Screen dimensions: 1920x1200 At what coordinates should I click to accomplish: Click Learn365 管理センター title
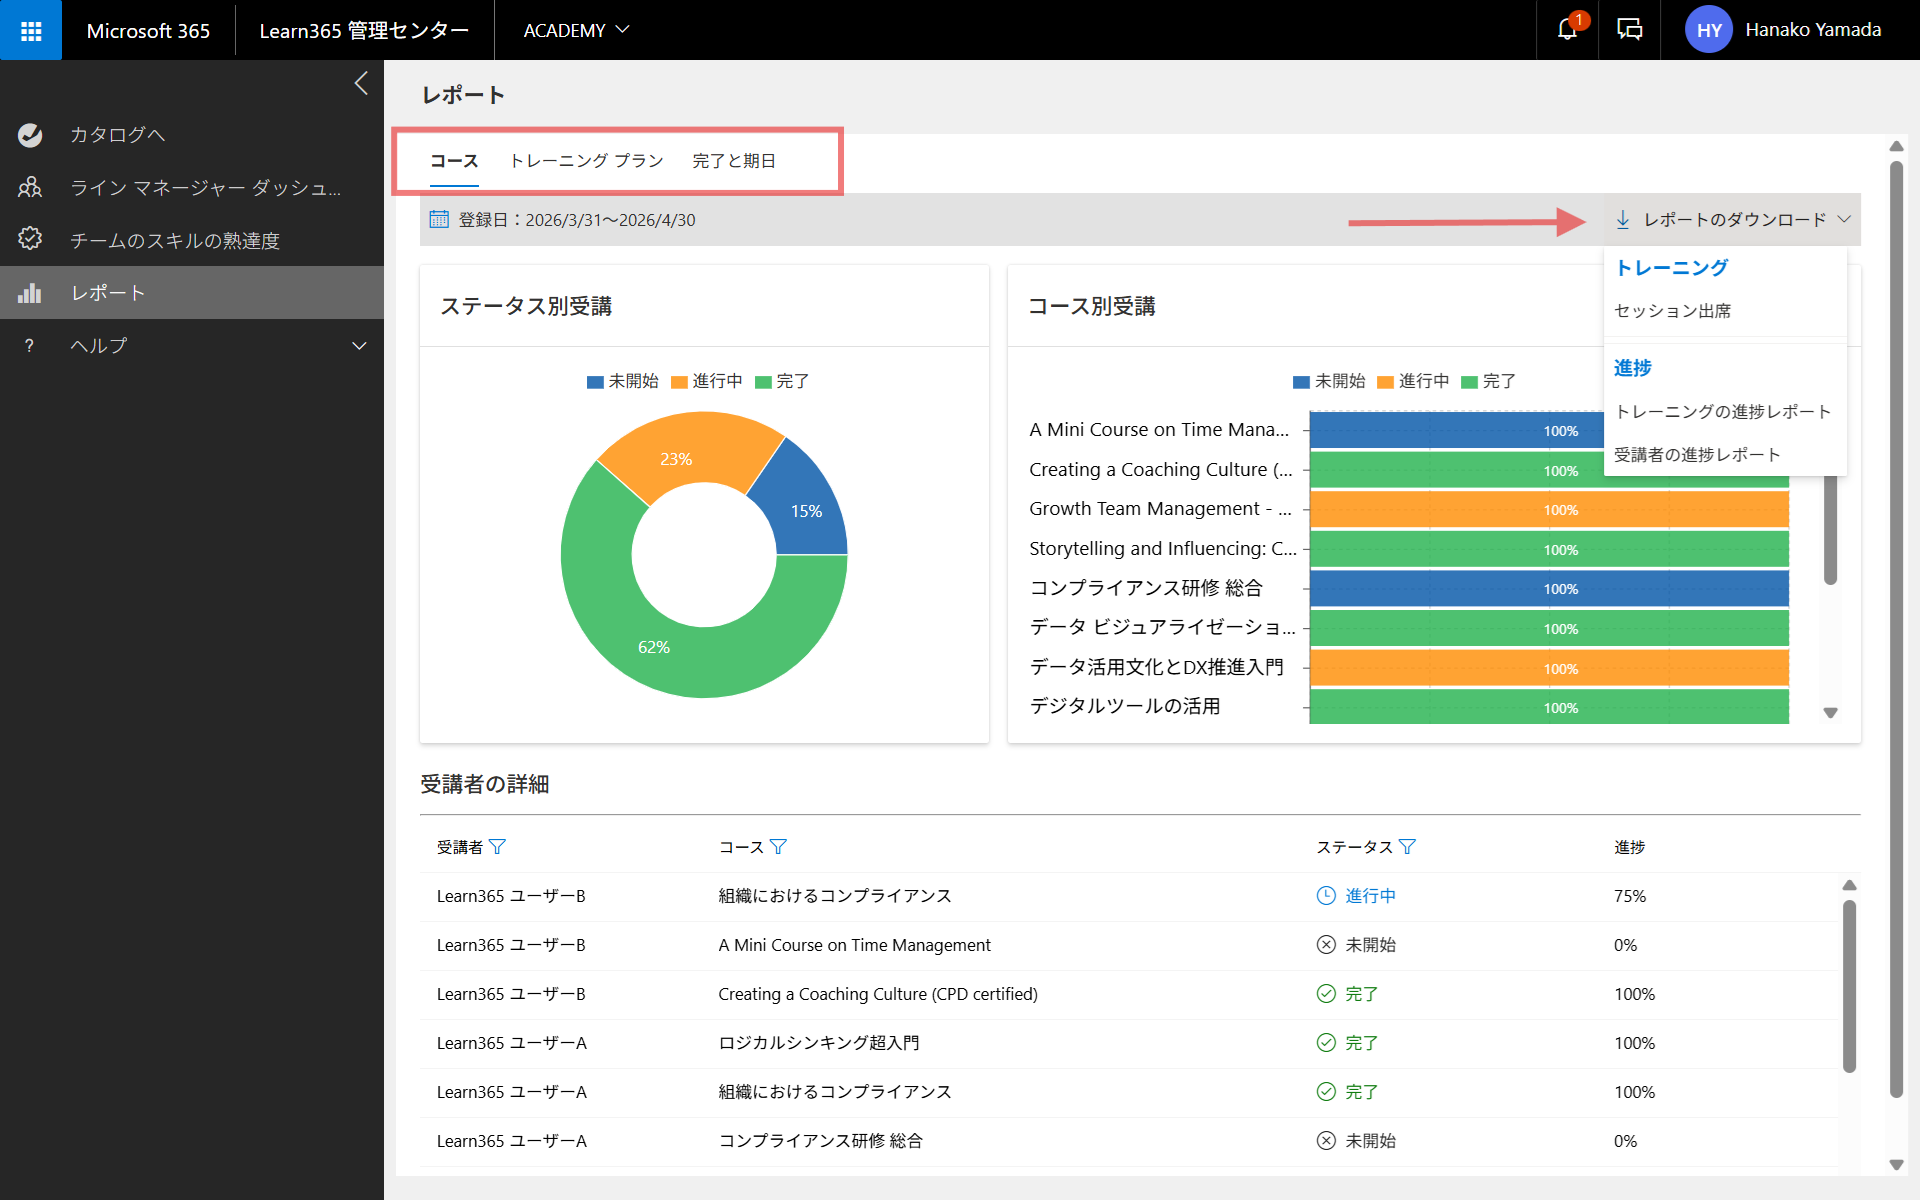click(364, 30)
